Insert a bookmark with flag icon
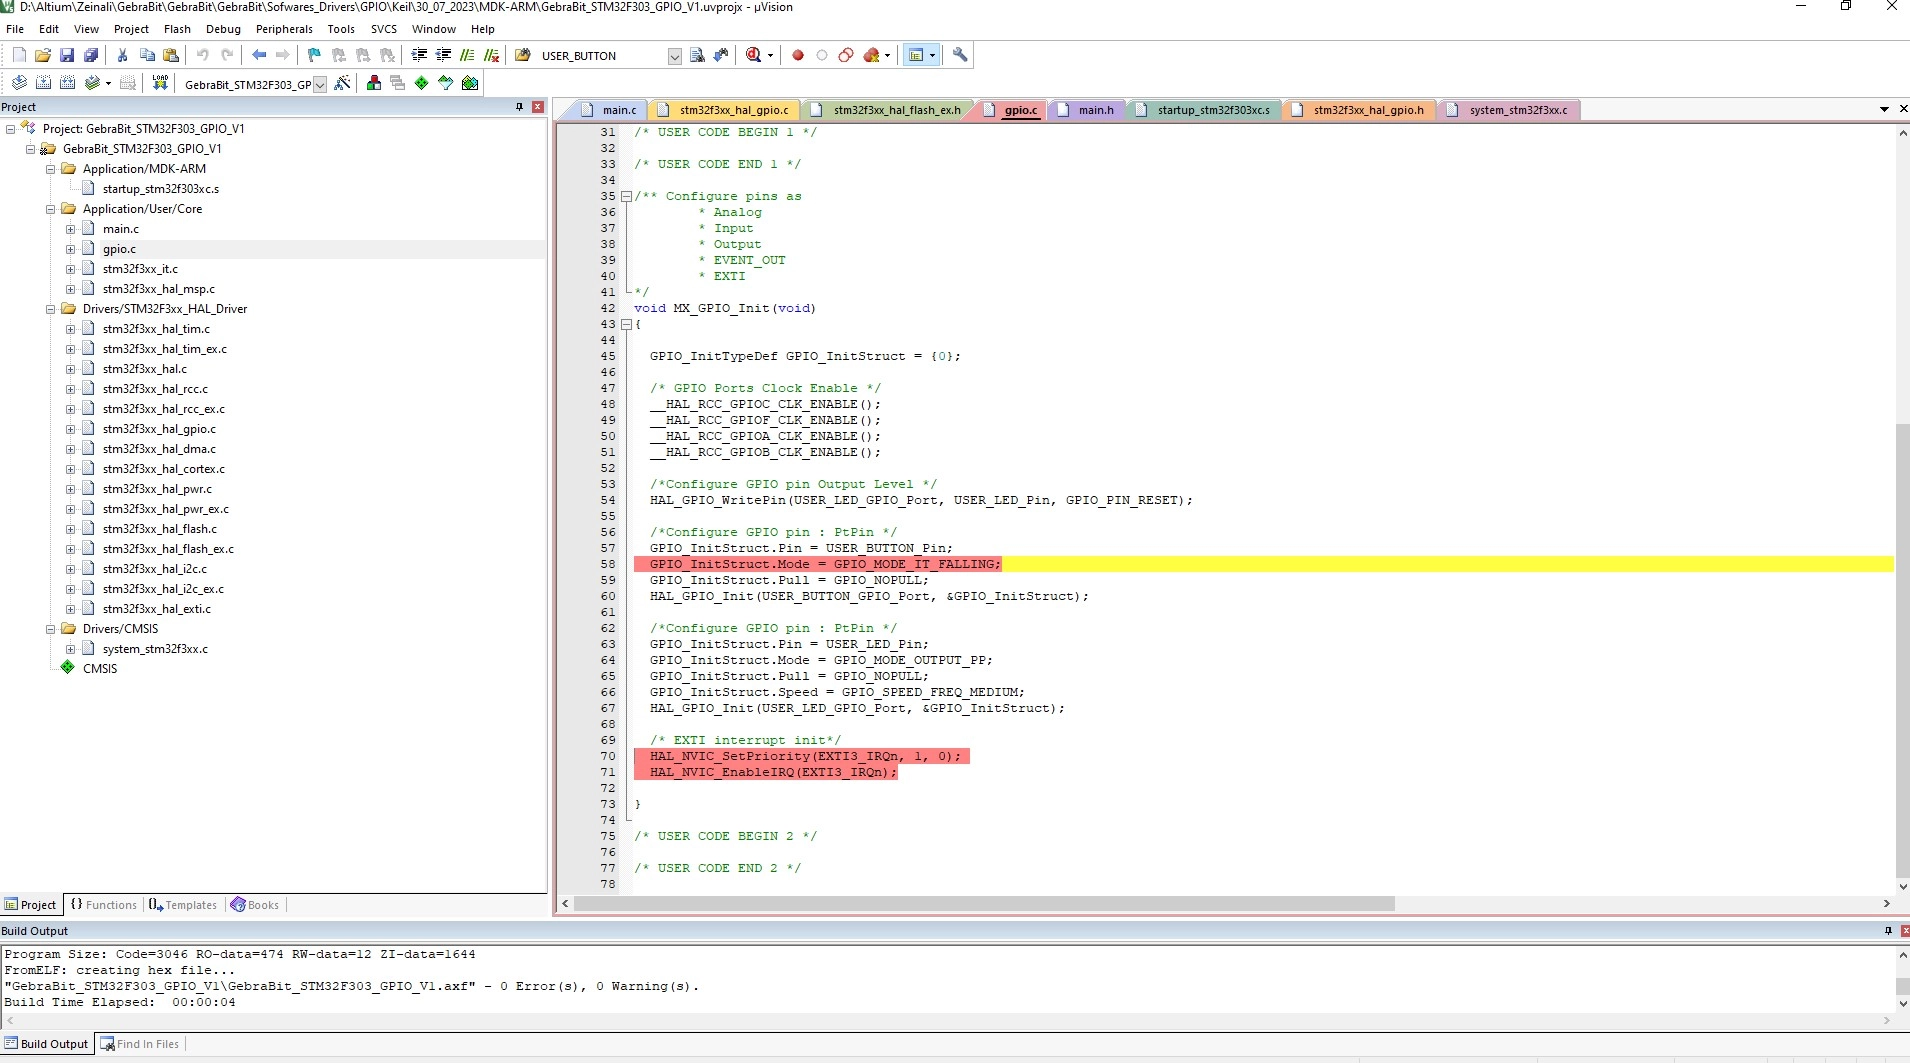This screenshot has width=1910, height=1063. coord(314,56)
